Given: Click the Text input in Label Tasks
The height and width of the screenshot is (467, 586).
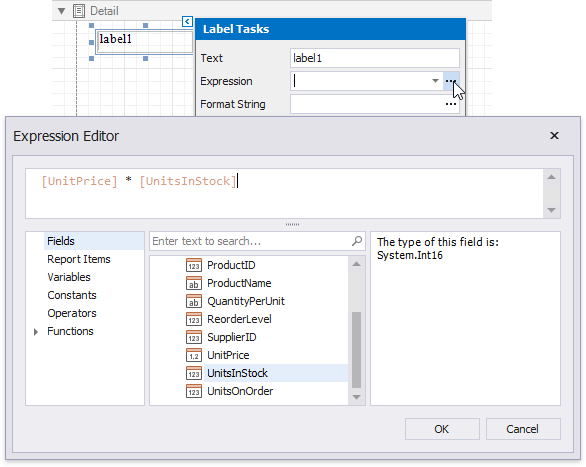Looking at the screenshot, I should (375, 58).
